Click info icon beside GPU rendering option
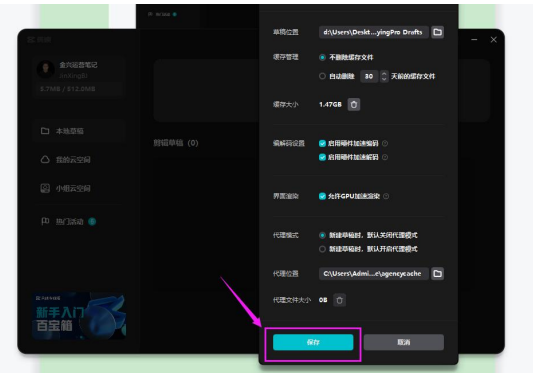This screenshot has height=373, width=533. (x=386, y=196)
